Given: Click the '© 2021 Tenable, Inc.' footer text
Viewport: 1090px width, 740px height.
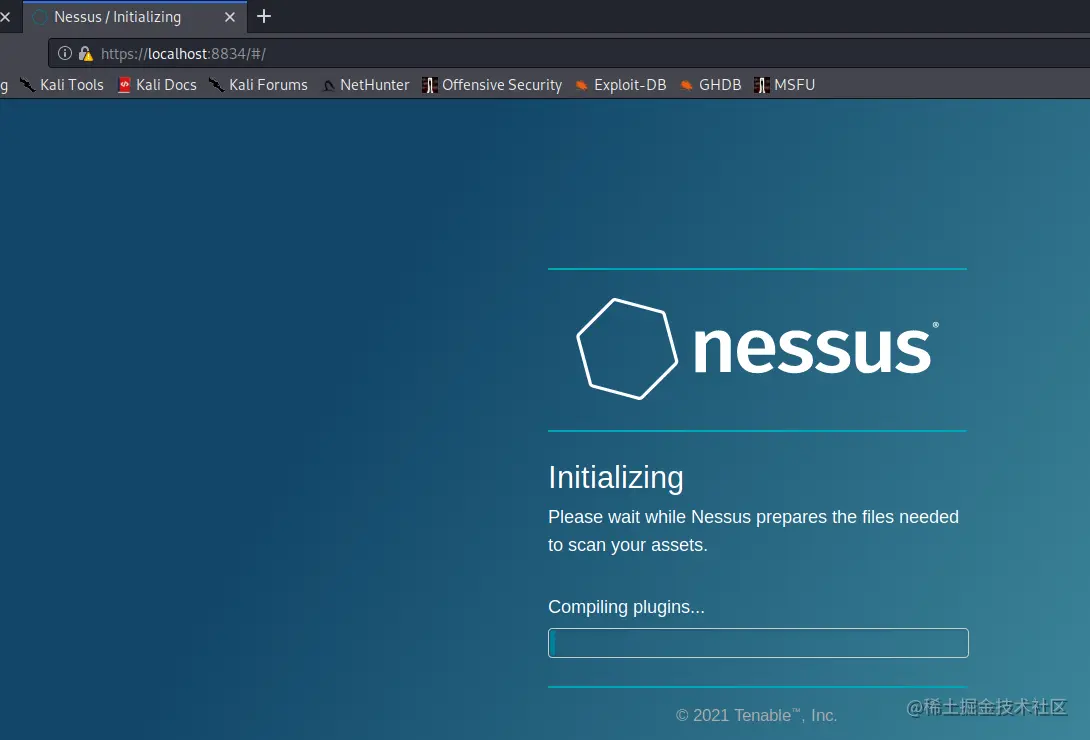Looking at the screenshot, I should 756,715.
